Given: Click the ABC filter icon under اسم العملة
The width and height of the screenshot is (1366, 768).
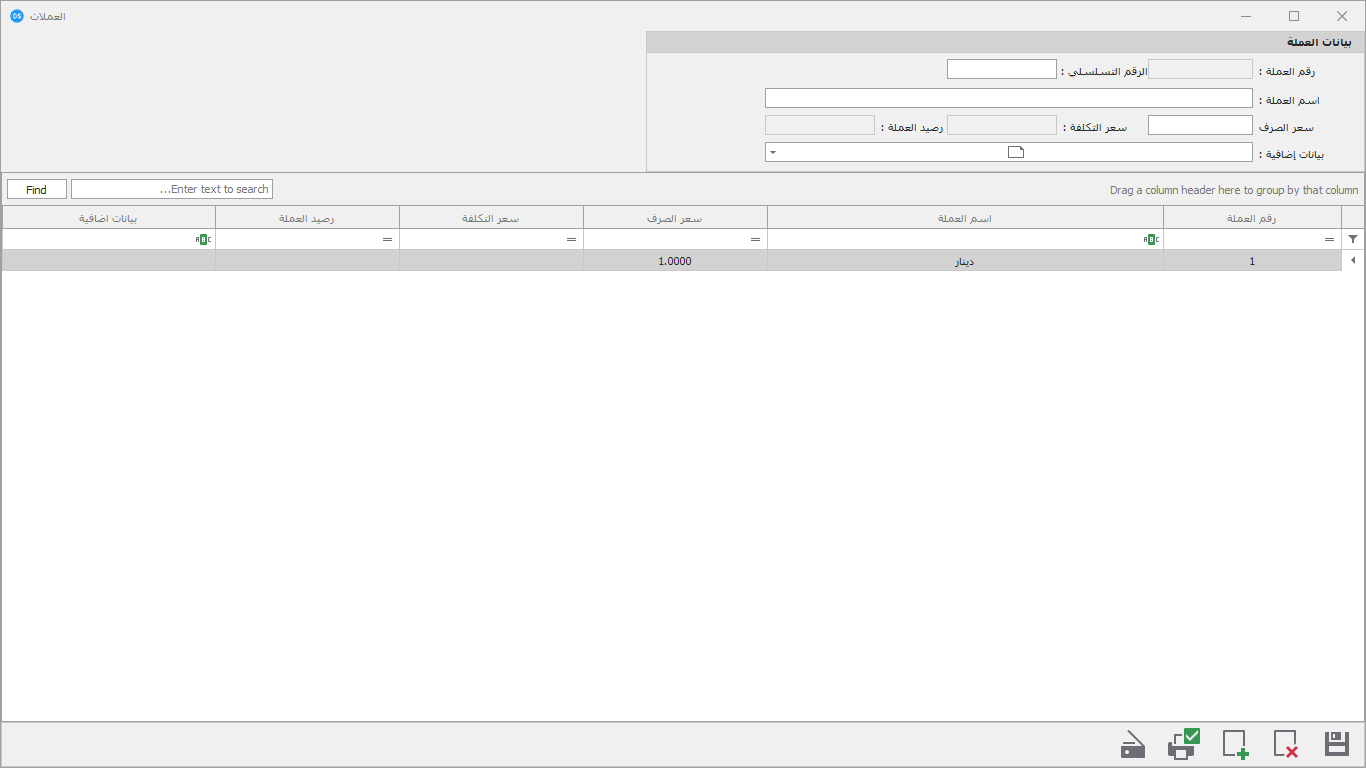Looking at the screenshot, I should (x=1150, y=239).
